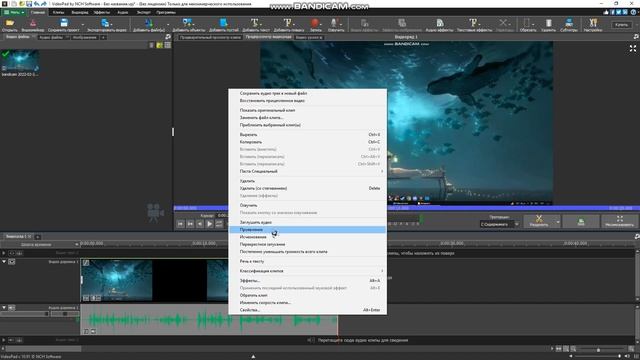Click the Buy button in toolbar
The width and height of the screenshot is (640, 360).
(x=621, y=25)
